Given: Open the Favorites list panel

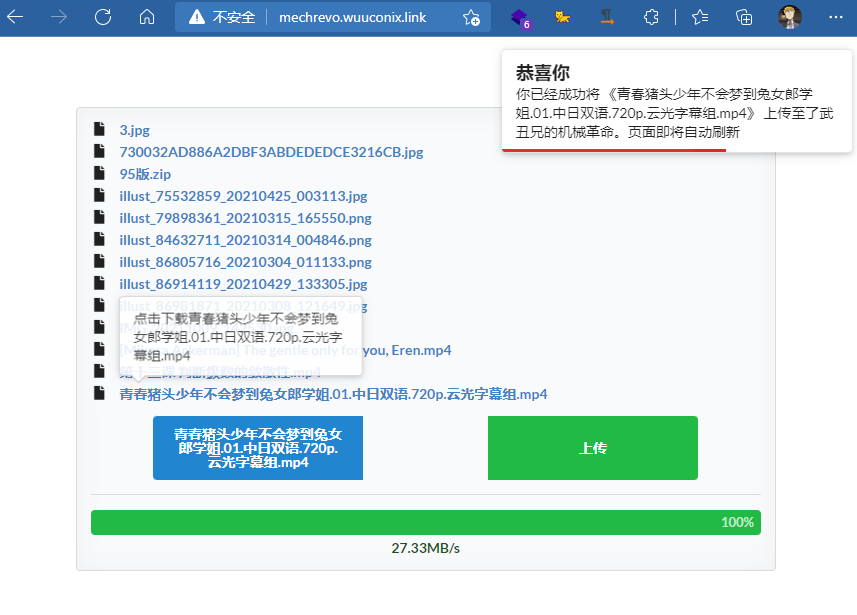Looking at the screenshot, I should [700, 17].
